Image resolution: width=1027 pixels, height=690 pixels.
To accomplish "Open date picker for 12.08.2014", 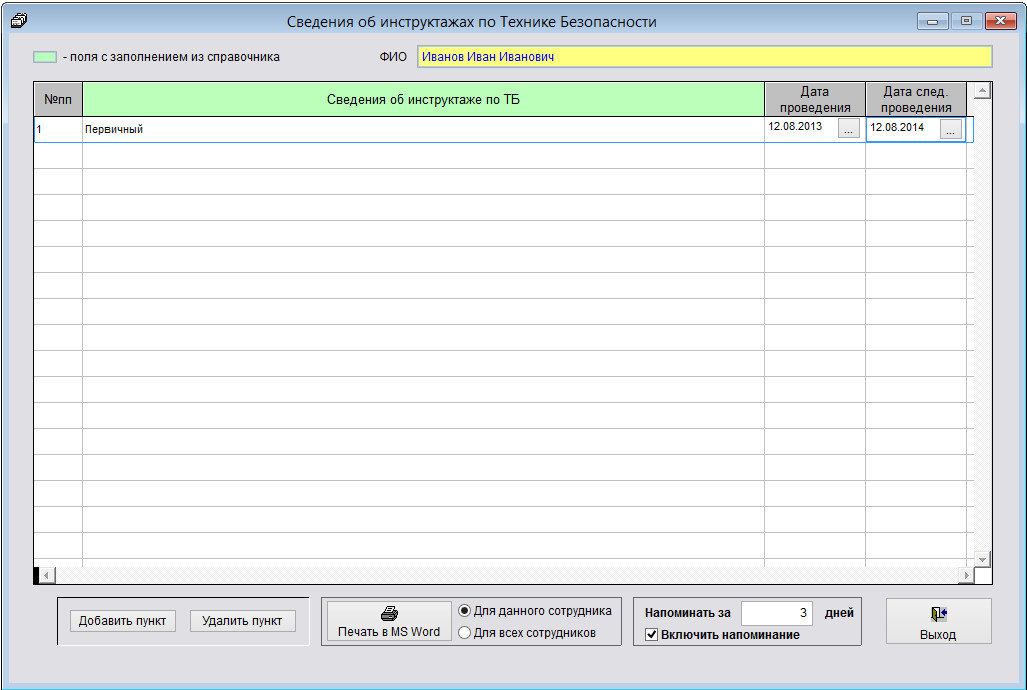I will click(x=950, y=129).
